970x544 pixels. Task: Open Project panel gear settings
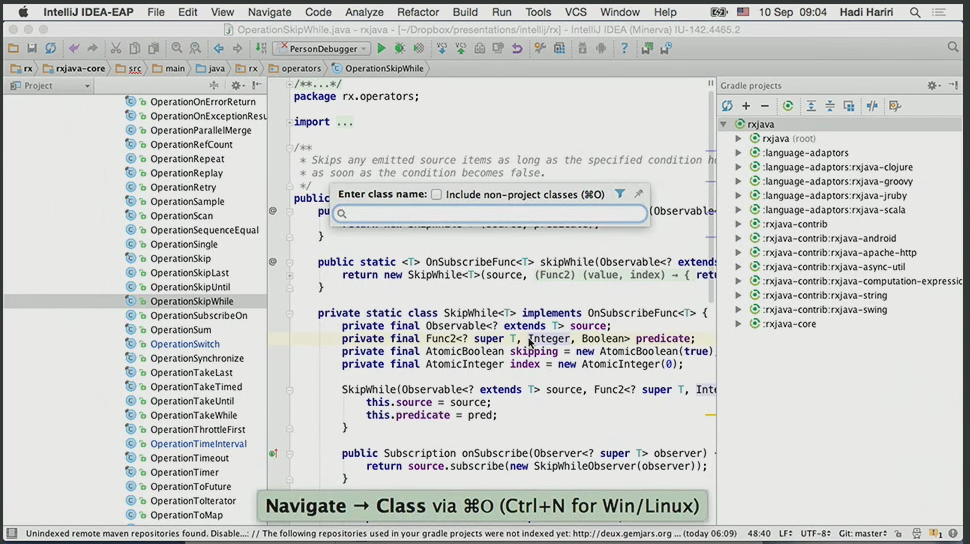coord(236,85)
